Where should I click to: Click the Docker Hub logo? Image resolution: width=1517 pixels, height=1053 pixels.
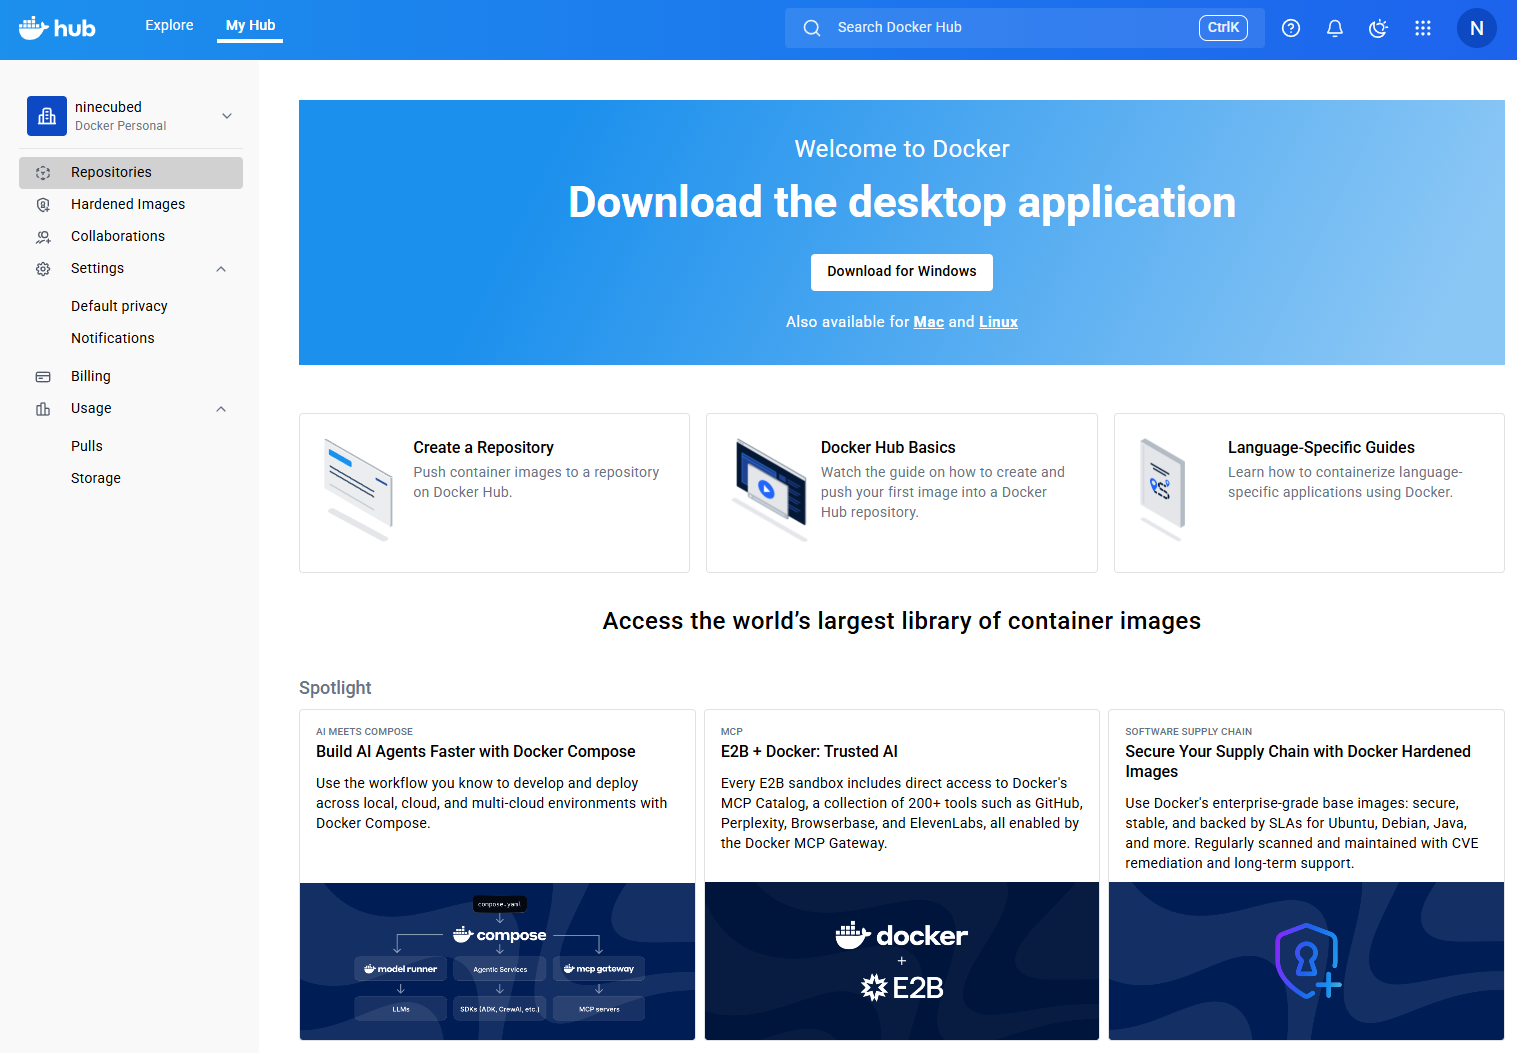(57, 28)
